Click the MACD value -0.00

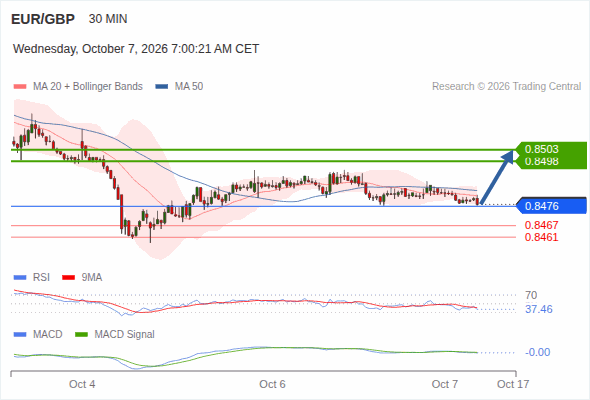538,352
